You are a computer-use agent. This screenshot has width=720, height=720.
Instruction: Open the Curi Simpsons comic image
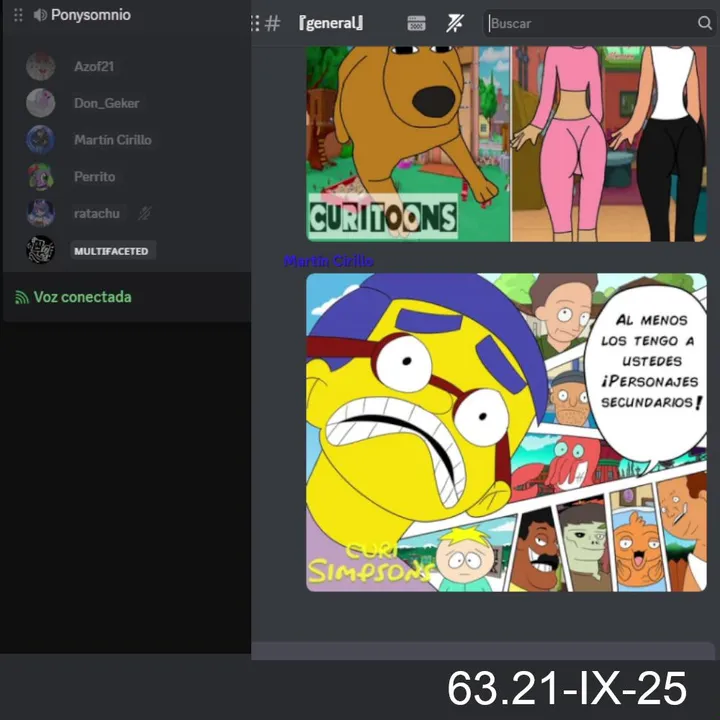tap(506, 433)
